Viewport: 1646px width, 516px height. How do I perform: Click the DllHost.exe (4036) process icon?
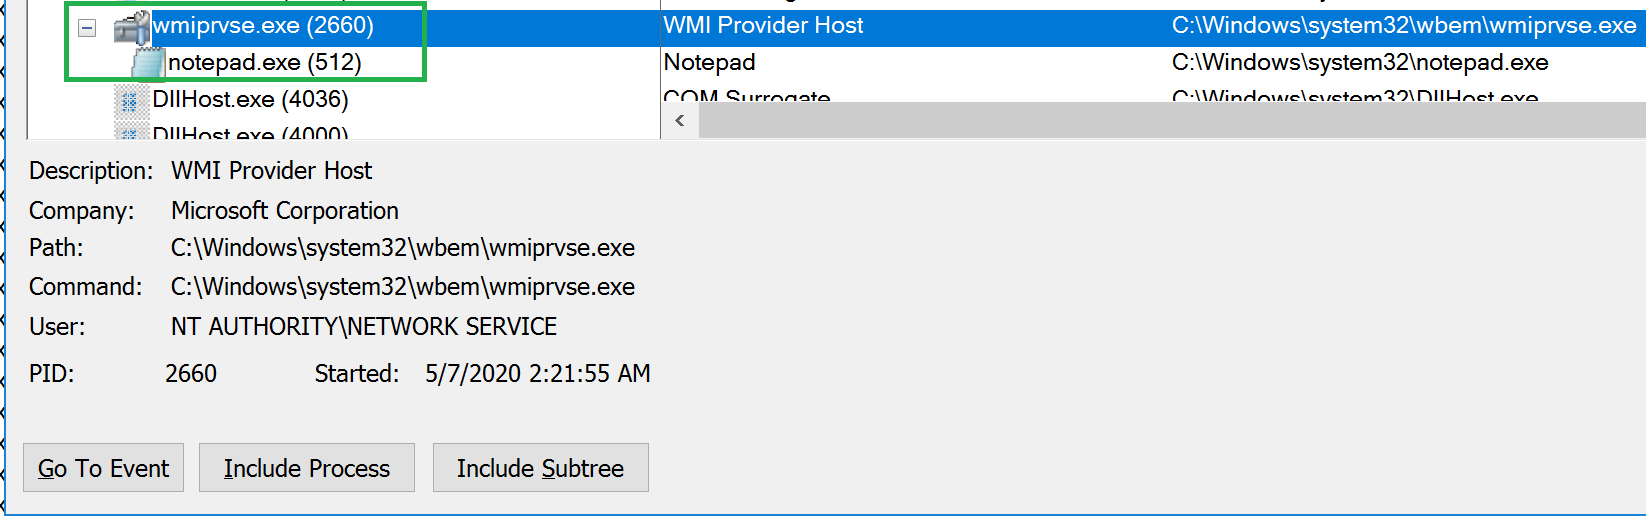[x=129, y=100]
